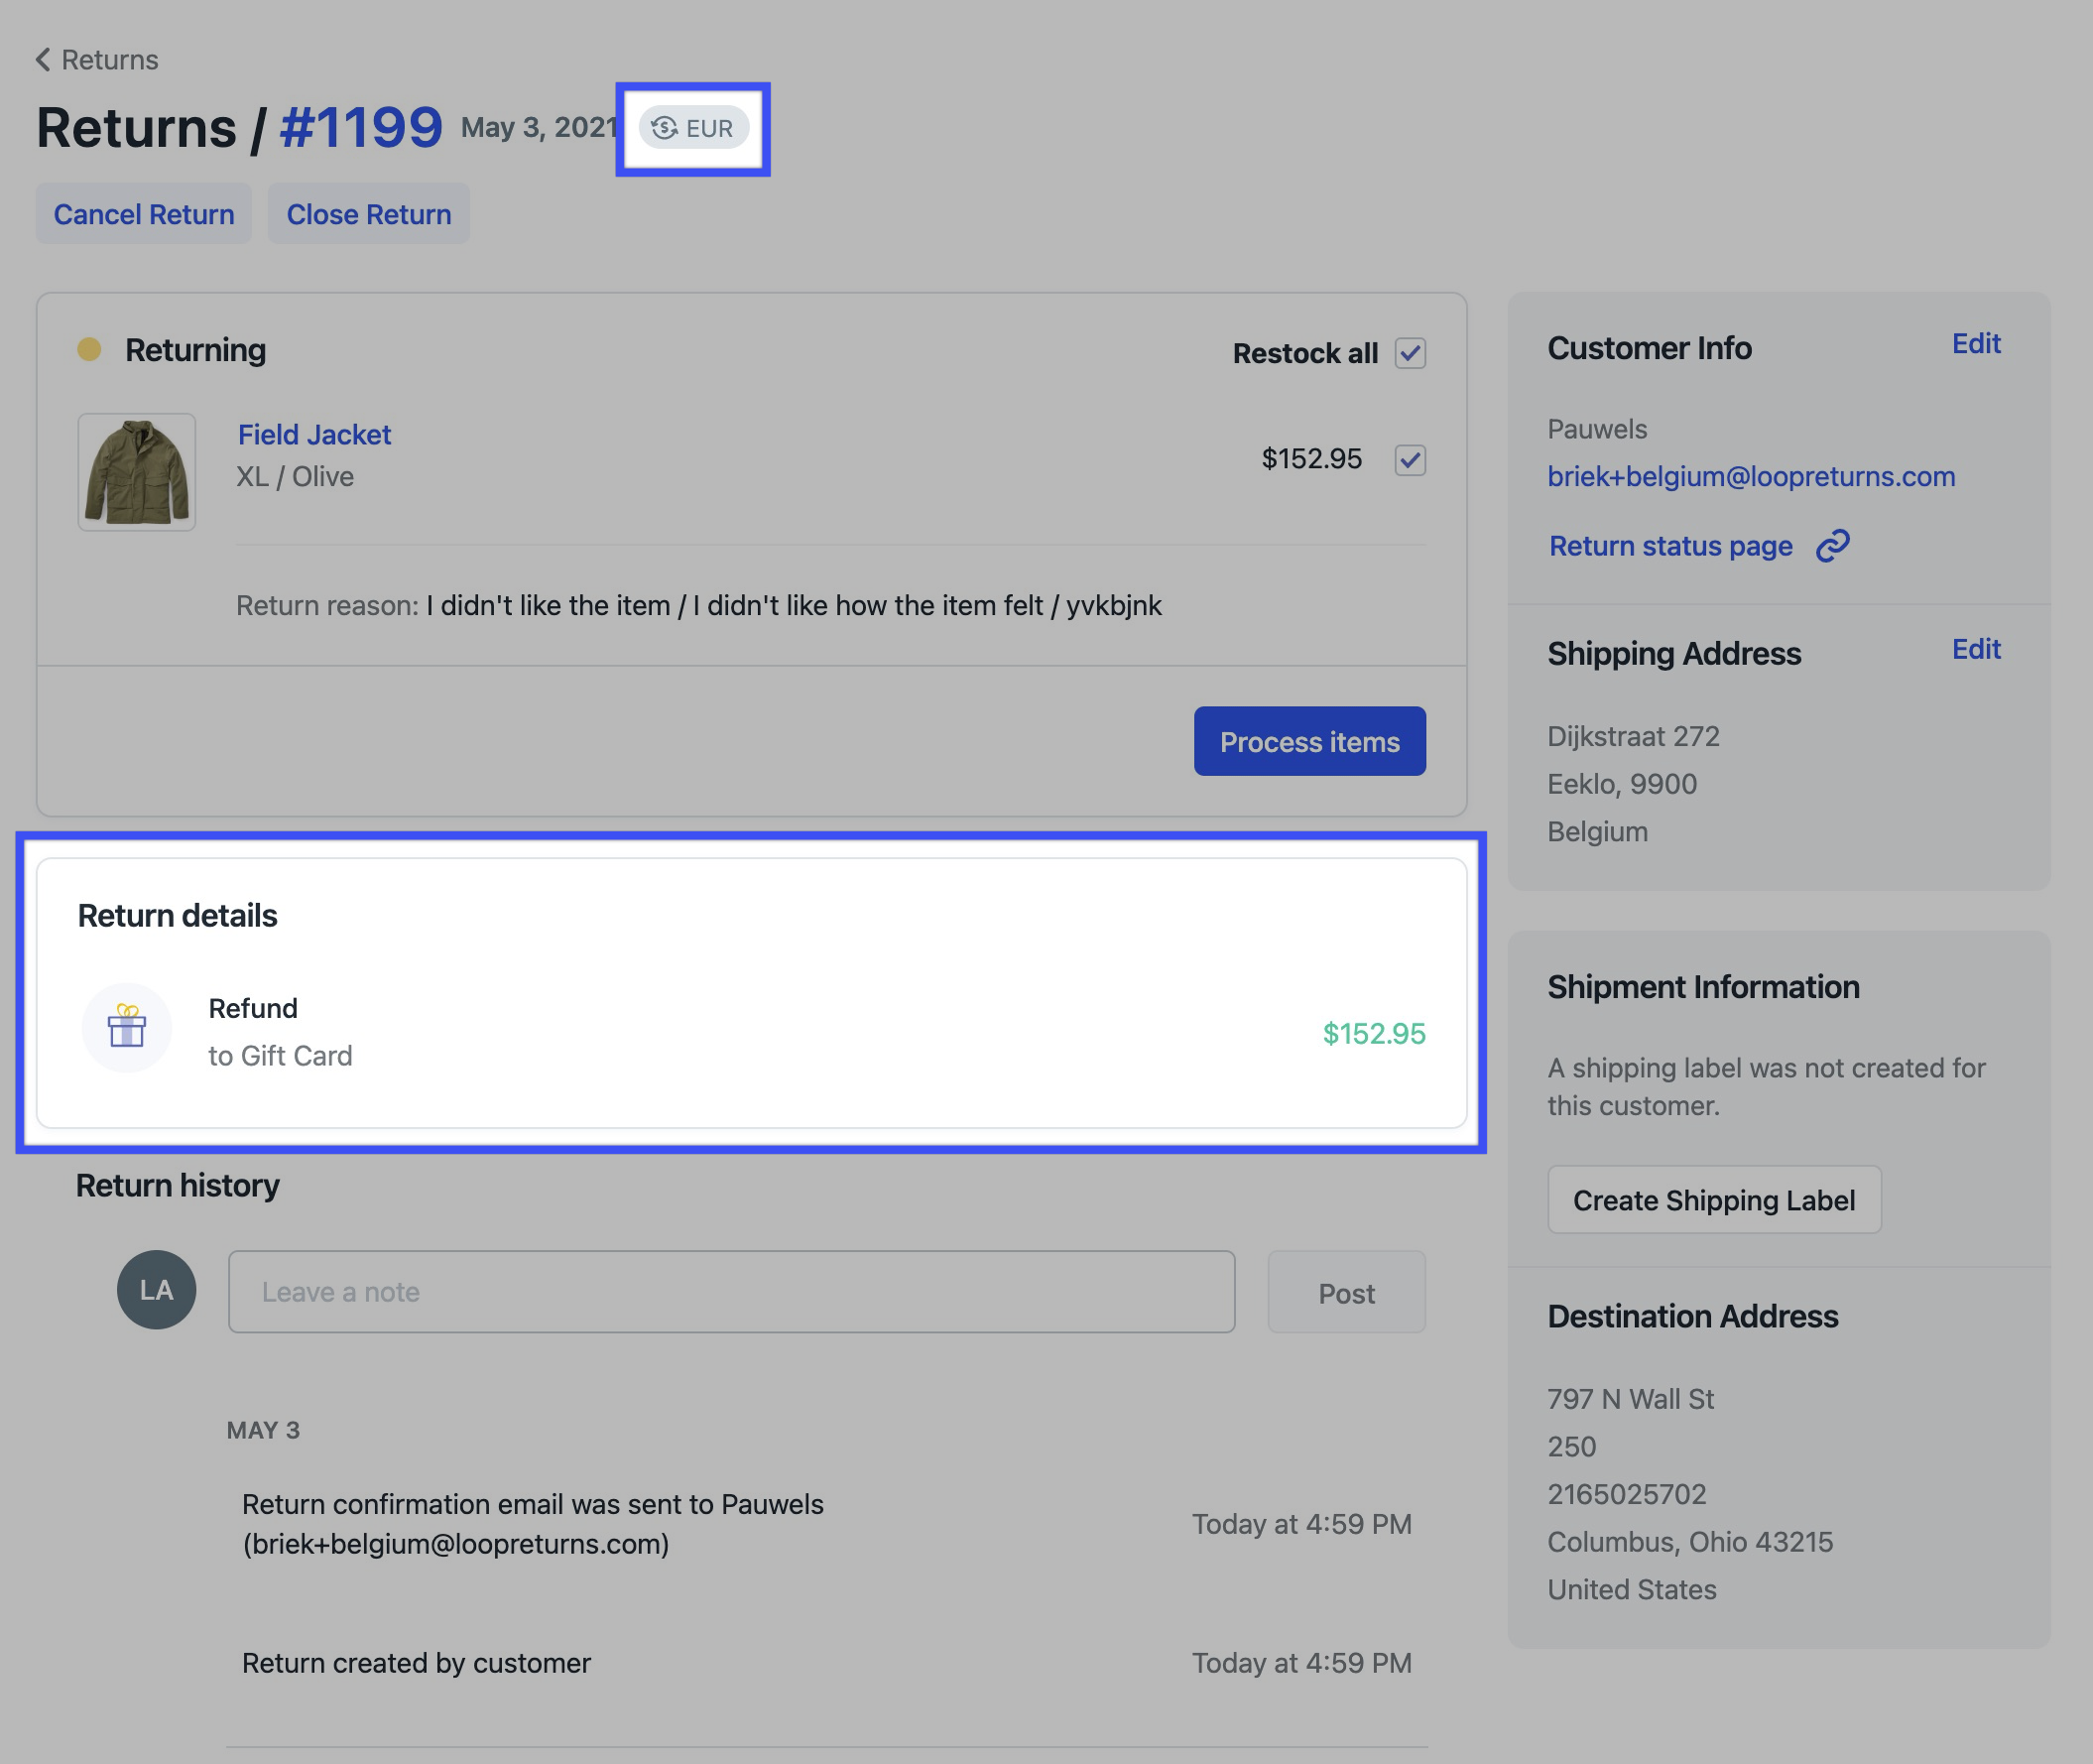This screenshot has height=1764, width=2093.
Task: Open the Field Jacket product thumbnail
Action: [137, 472]
